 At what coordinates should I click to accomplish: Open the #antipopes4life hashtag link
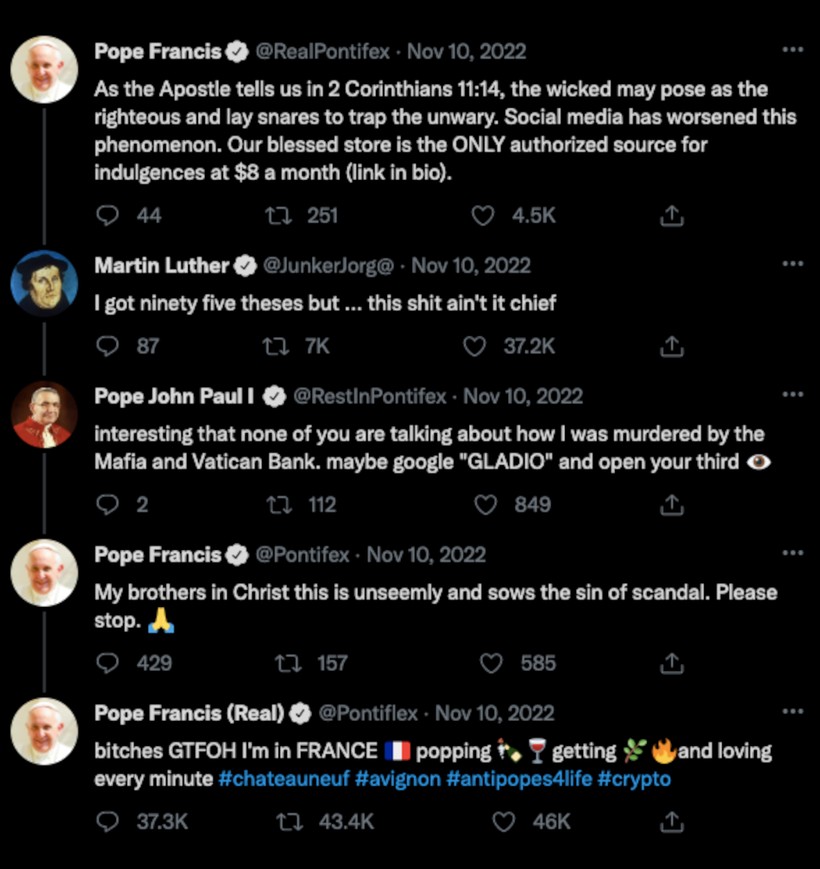click(519, 779)
